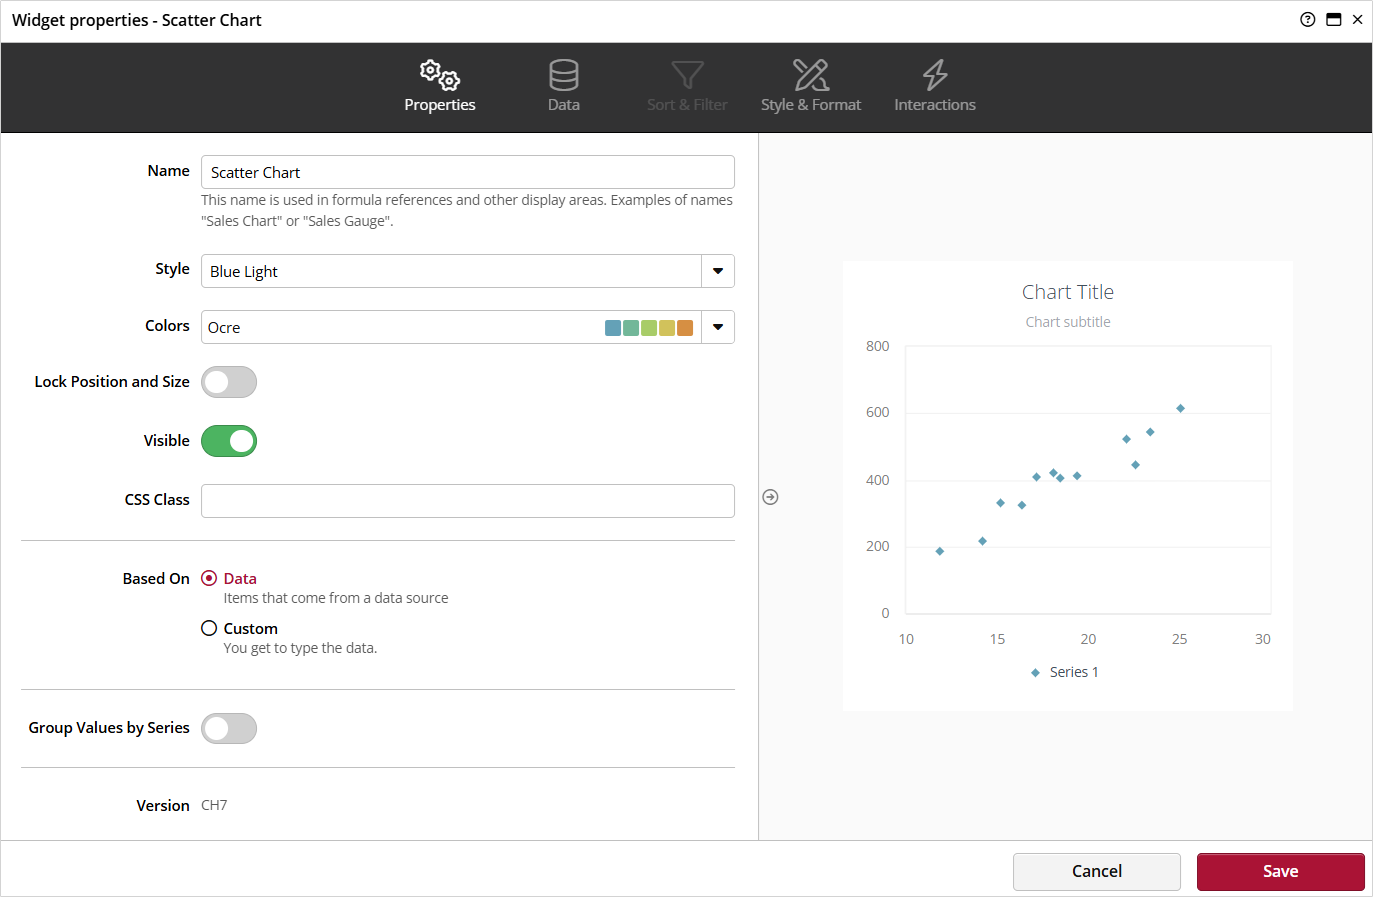Toggle Lock Position and Size switch
This screenshot has height=897, width=1373.
[x=229, y=382]
